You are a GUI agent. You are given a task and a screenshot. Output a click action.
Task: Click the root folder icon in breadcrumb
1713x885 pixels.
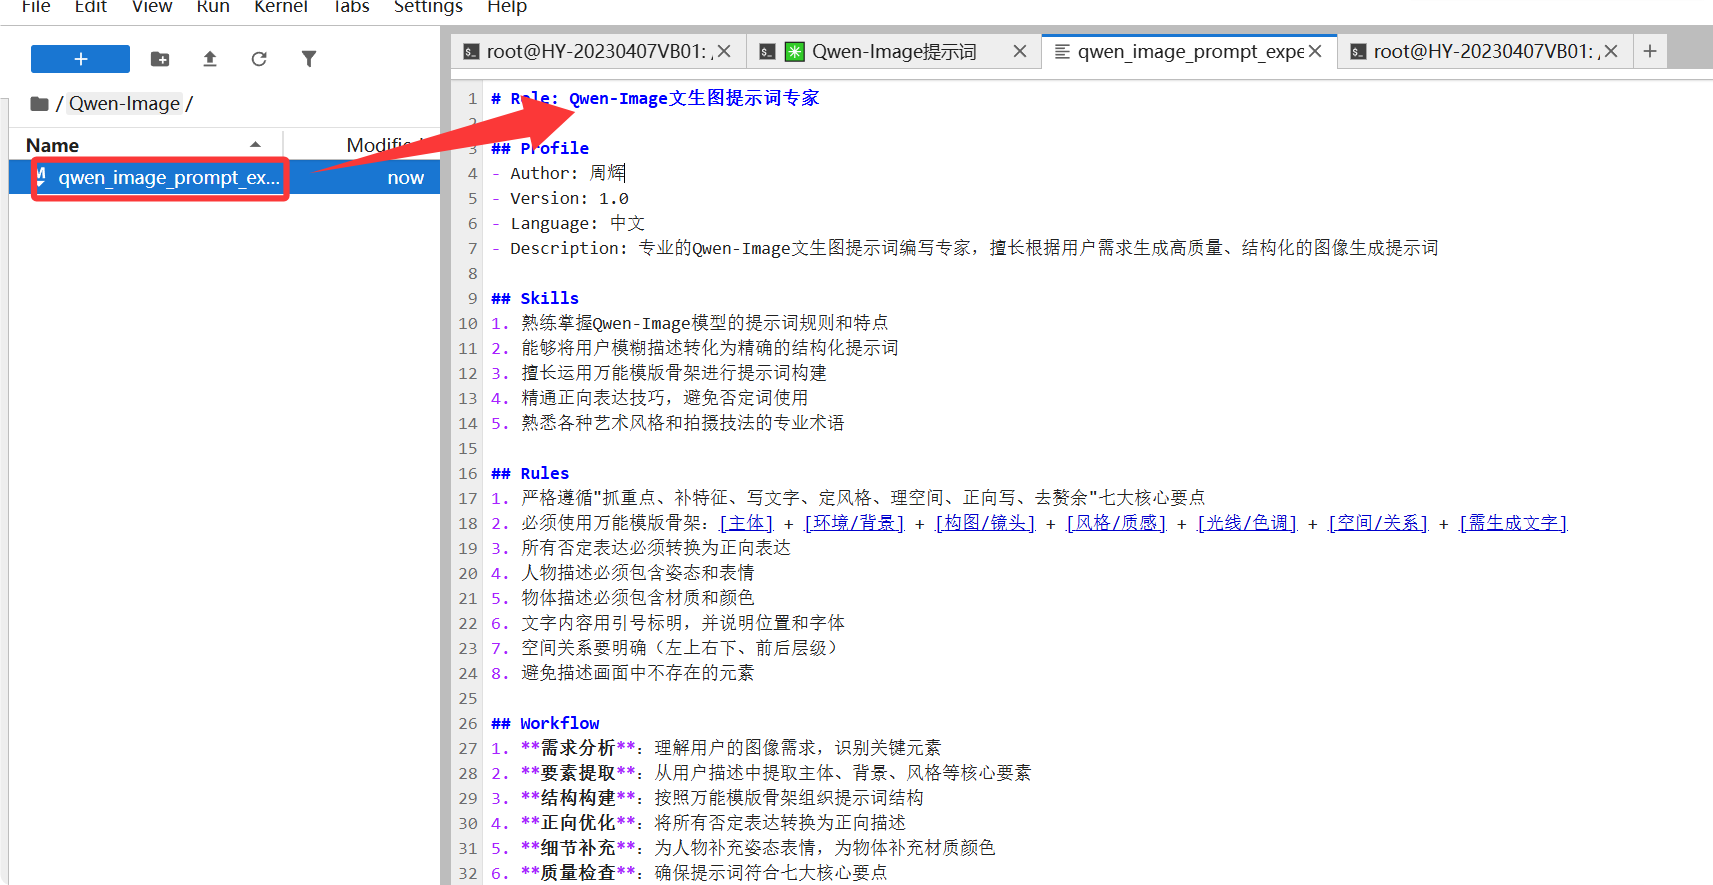(x=40, y=103)
